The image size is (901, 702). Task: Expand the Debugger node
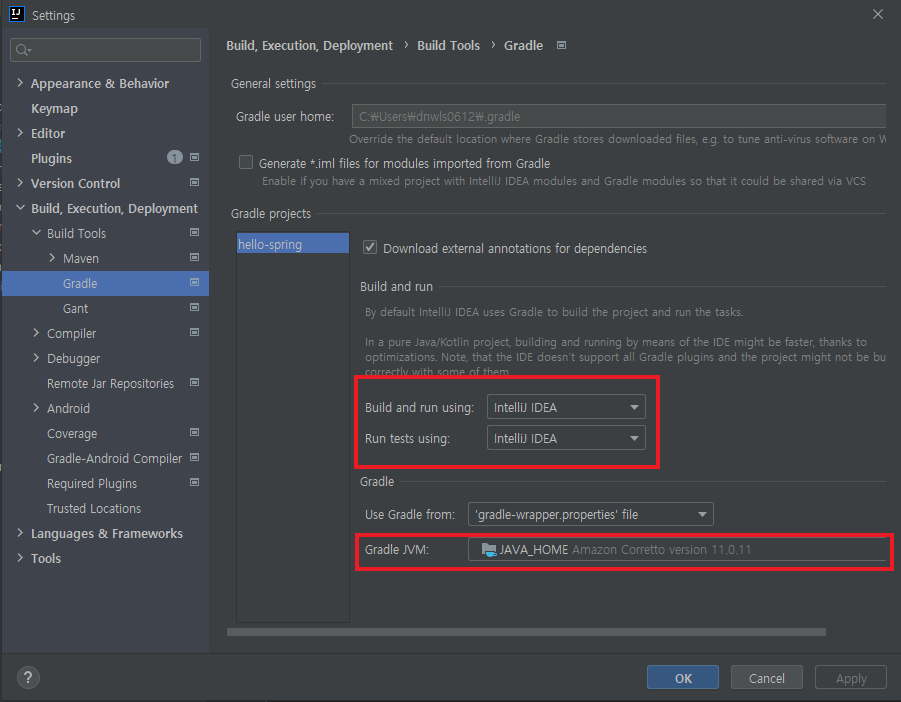(36, 358)
